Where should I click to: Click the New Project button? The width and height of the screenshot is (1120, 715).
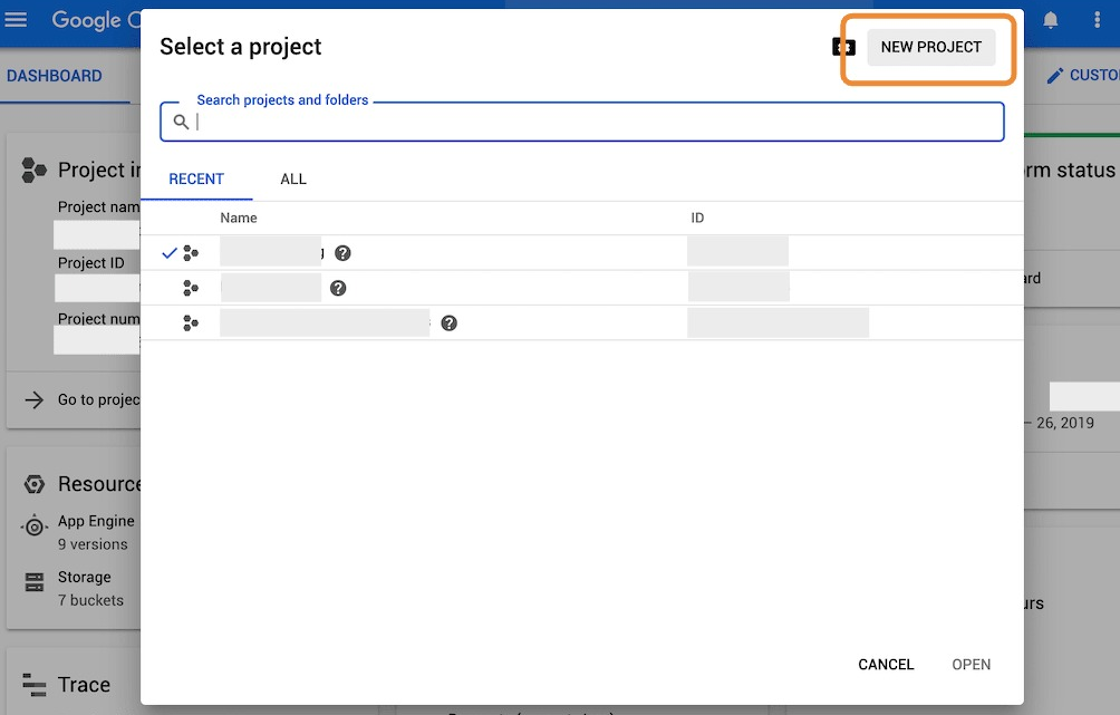tap(931, 47)
